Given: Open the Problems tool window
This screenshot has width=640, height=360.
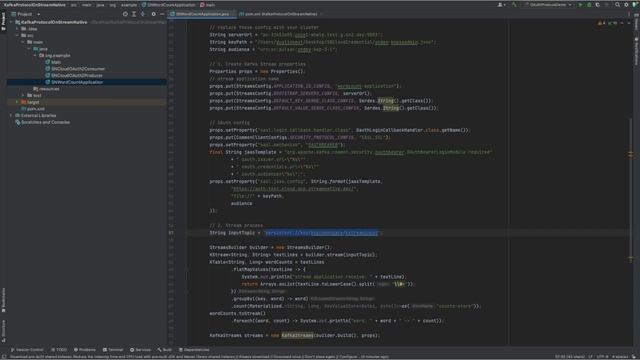Looking at the screenshot, I should (85, 350).
